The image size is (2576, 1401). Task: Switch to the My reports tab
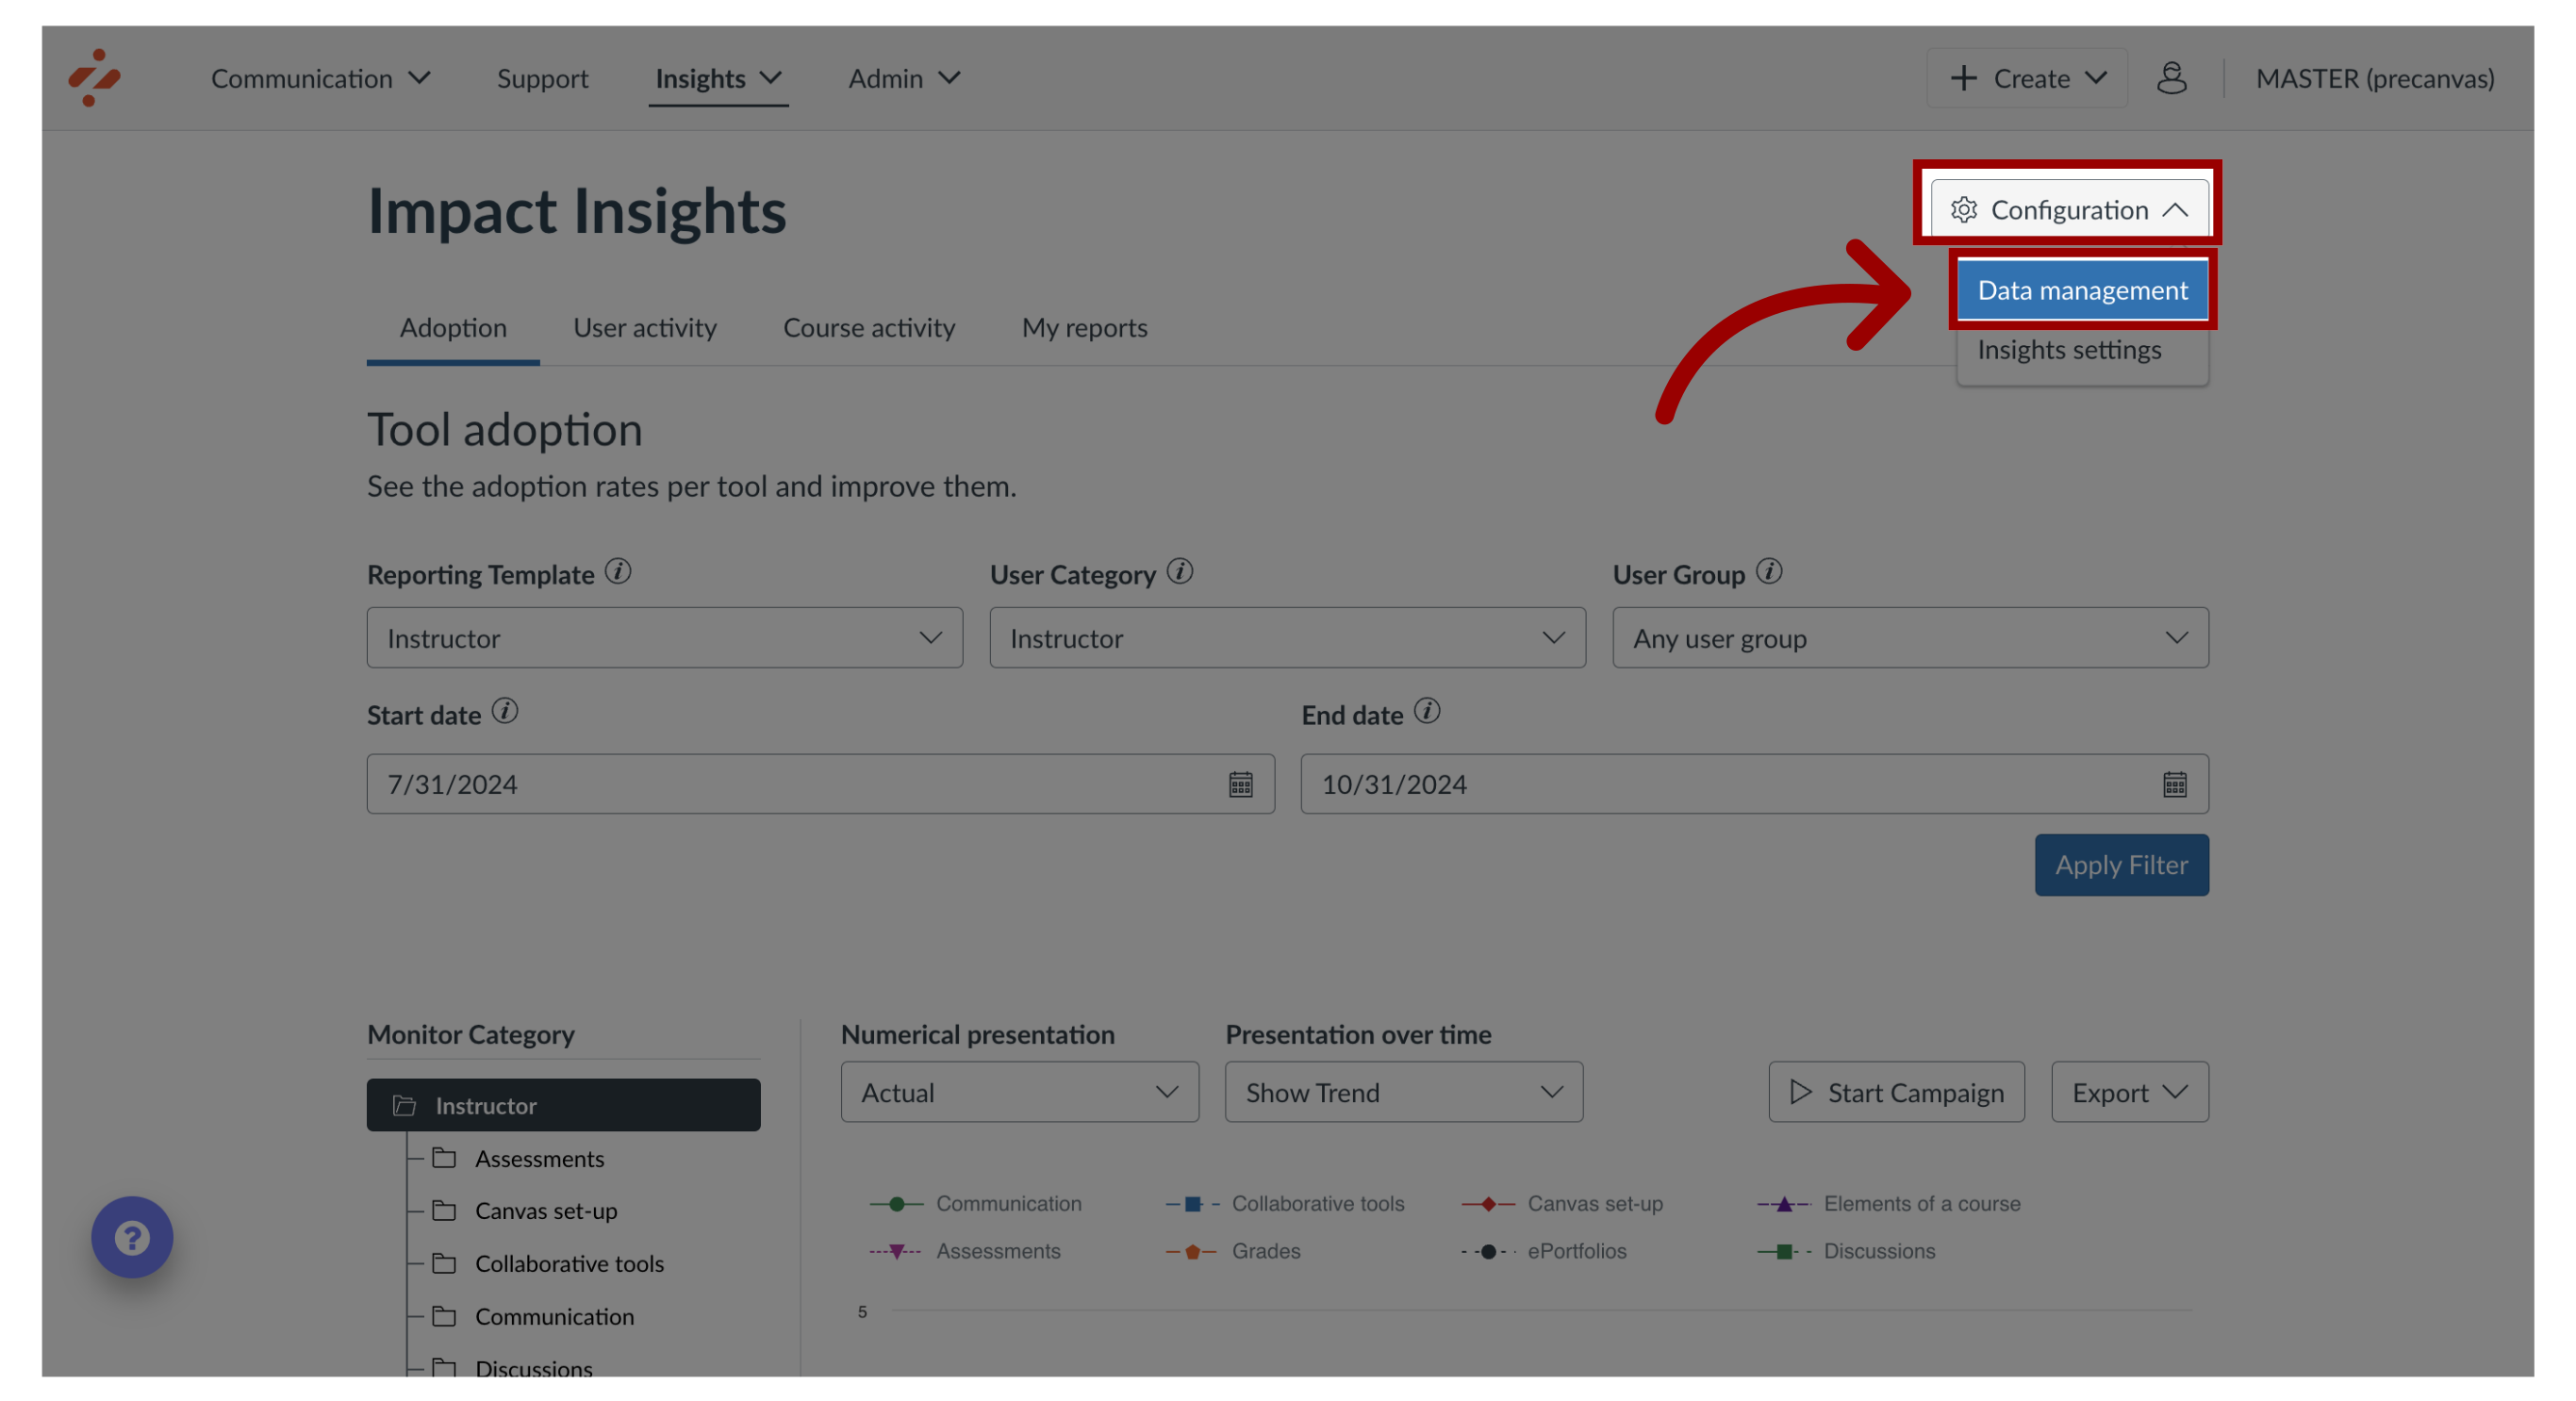coord(1084,327)
